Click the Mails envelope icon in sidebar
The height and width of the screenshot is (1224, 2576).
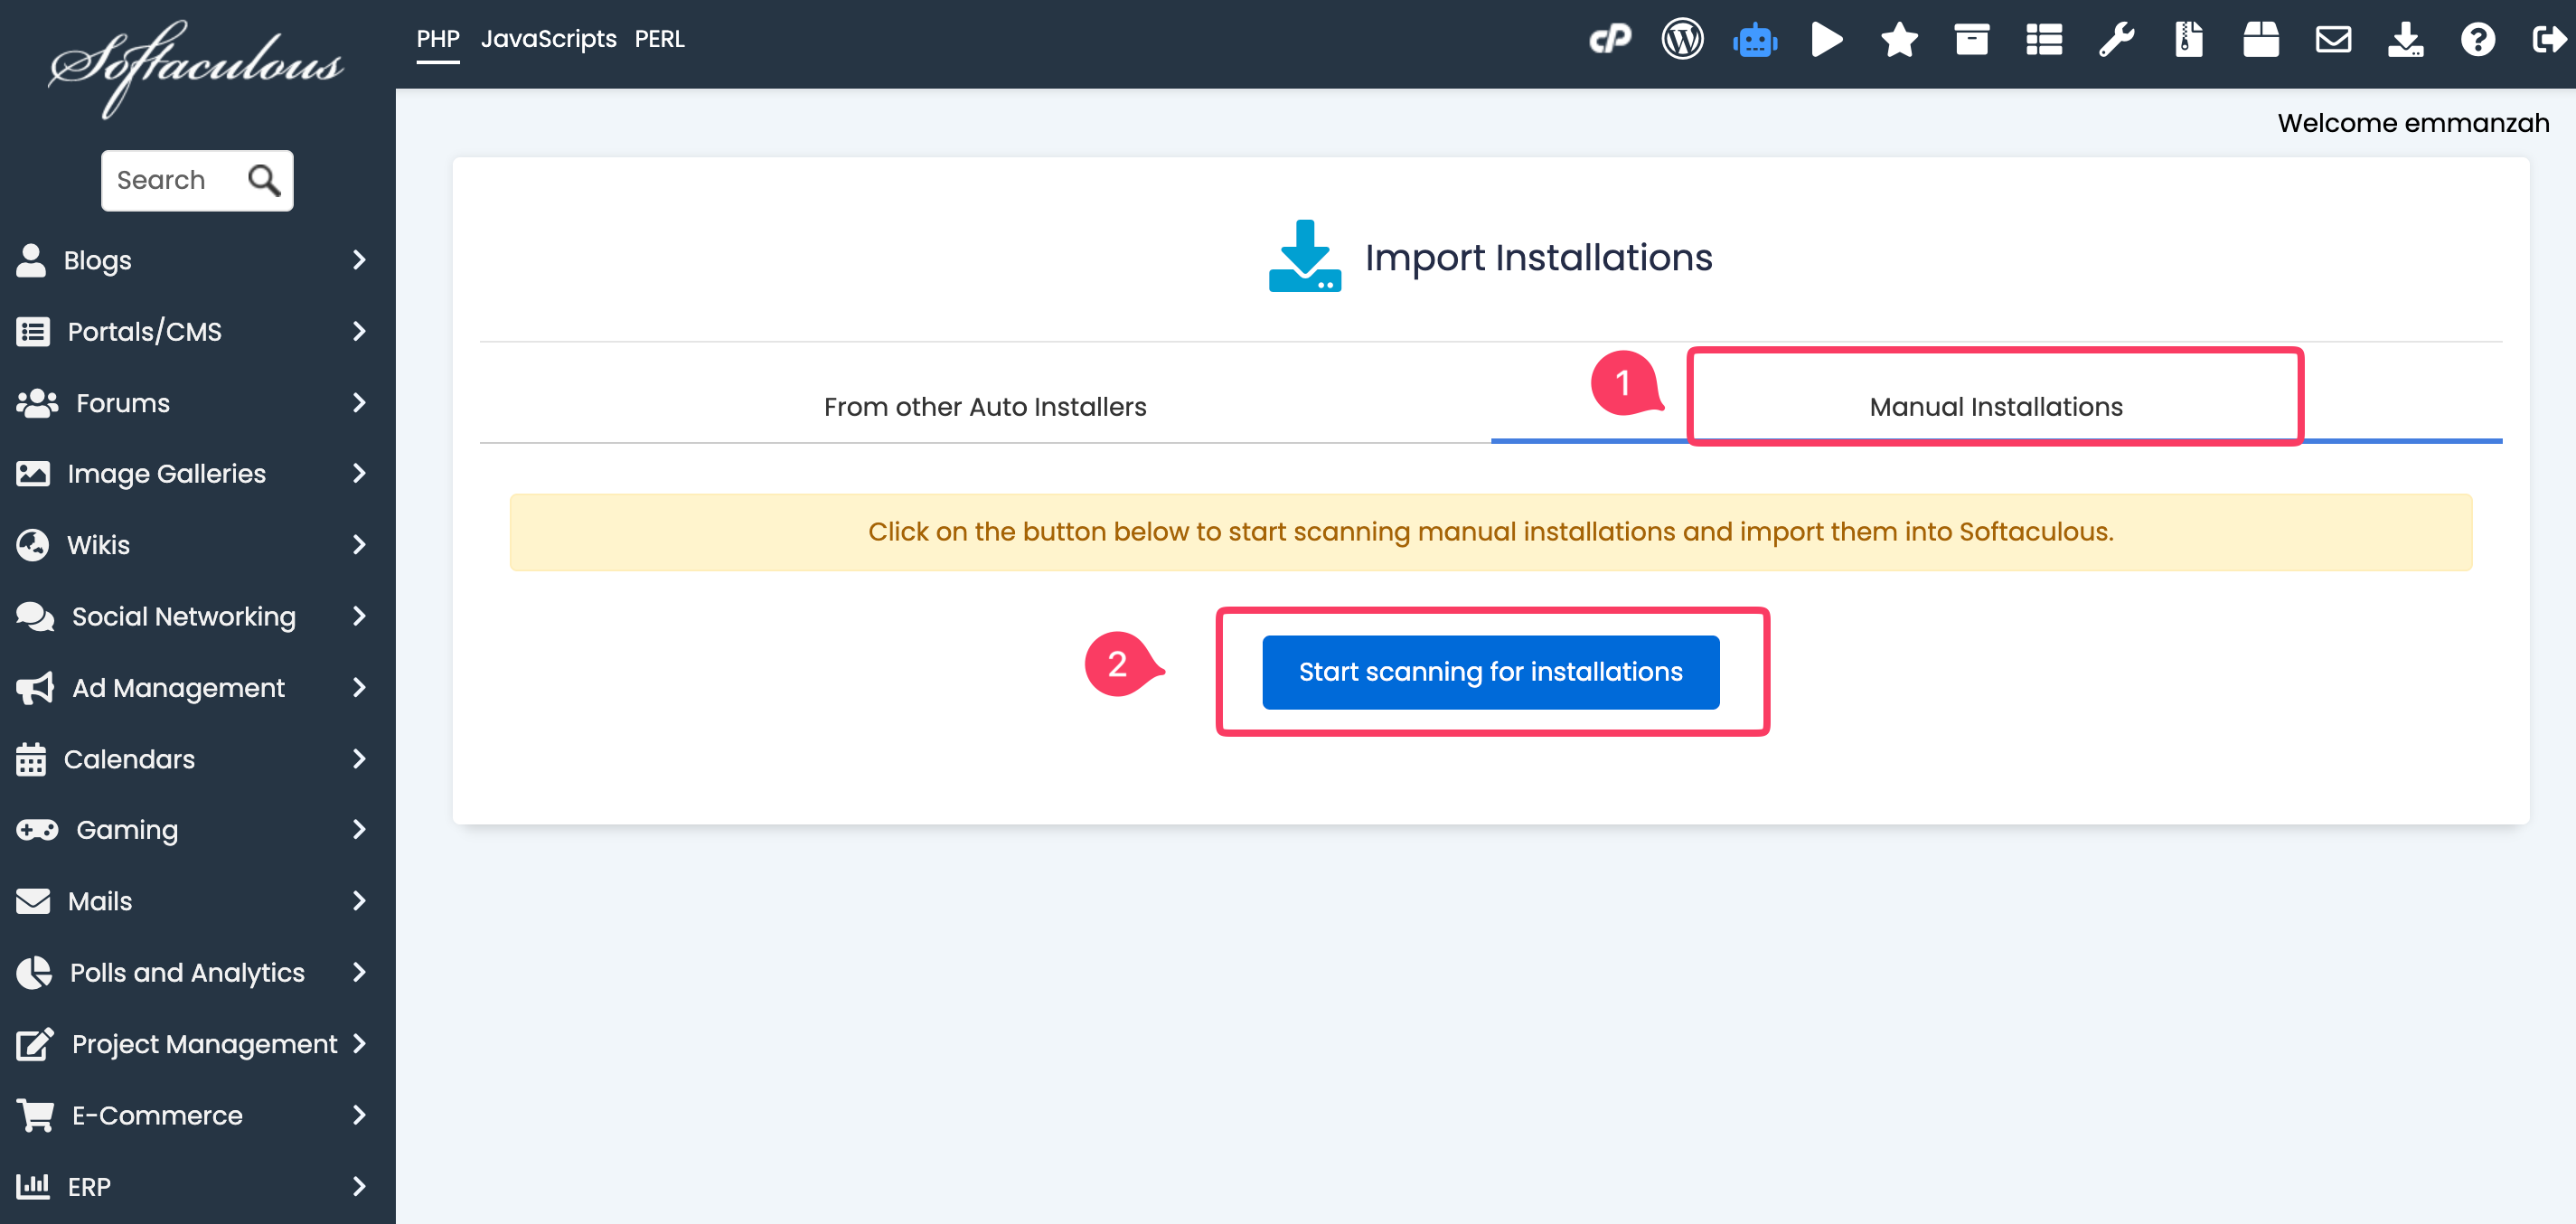click(33, 901)
